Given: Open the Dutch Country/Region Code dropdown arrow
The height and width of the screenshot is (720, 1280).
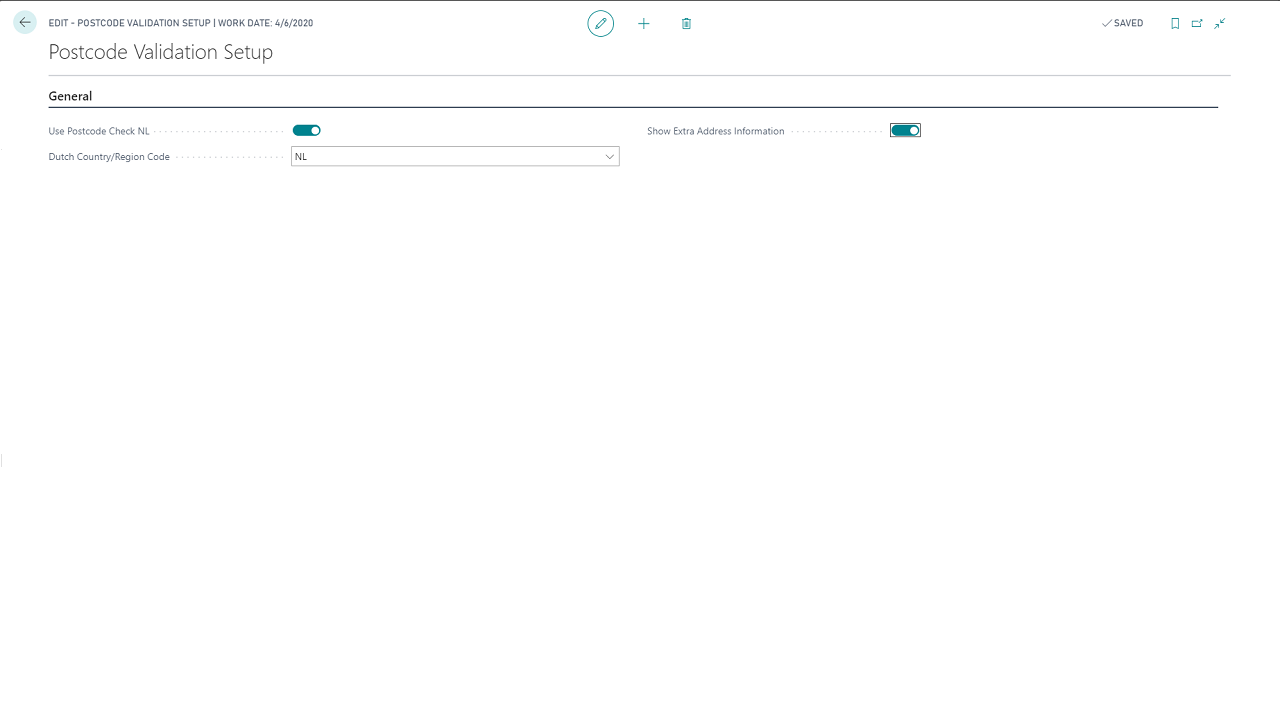Looking at the screenshot, I should [x=609, y=157].
